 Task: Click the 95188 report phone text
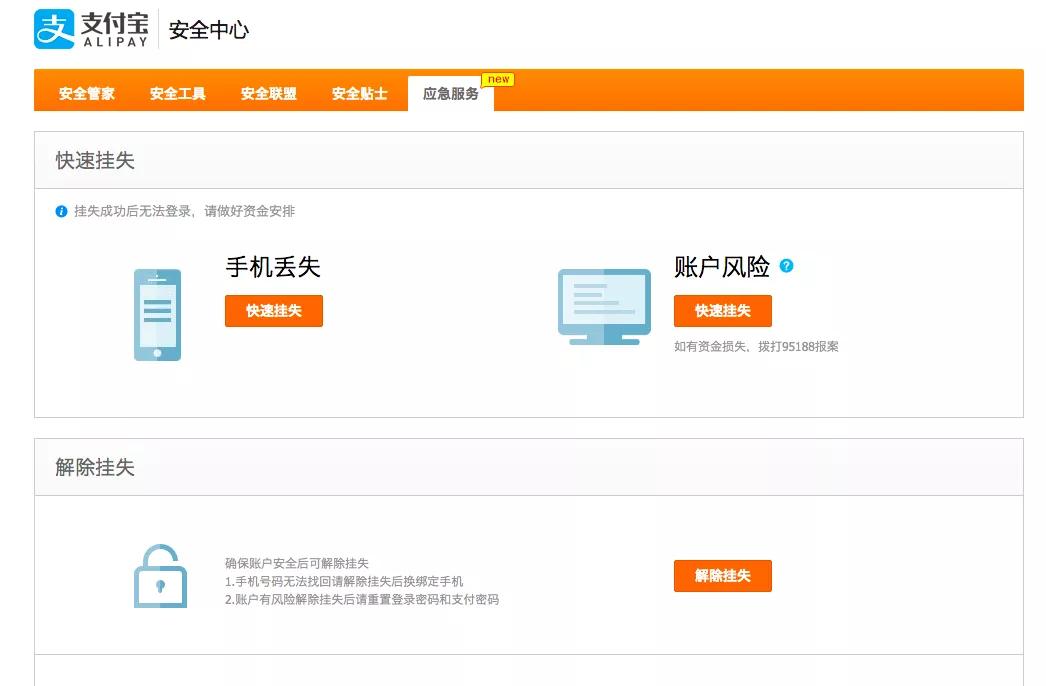coord(758,345)
